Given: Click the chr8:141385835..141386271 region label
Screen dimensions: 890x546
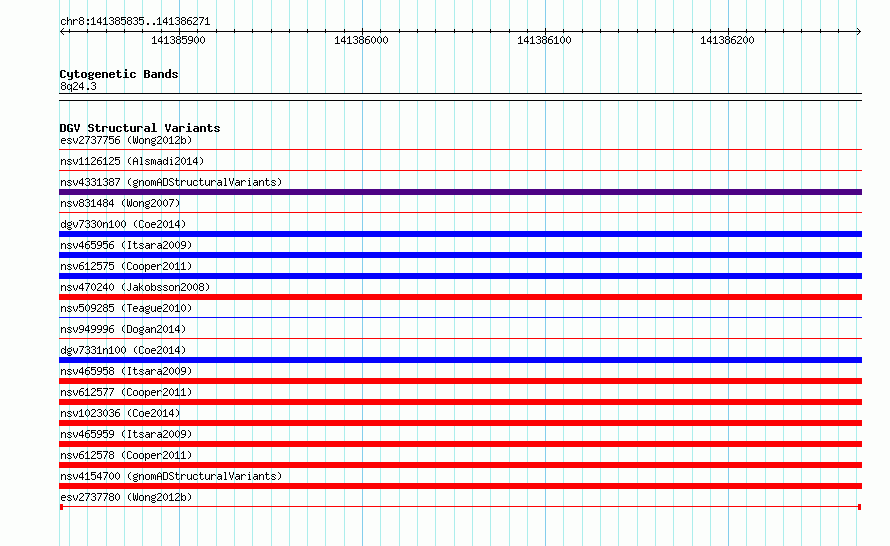Looking at the screenshot, I should pos(135,22).
